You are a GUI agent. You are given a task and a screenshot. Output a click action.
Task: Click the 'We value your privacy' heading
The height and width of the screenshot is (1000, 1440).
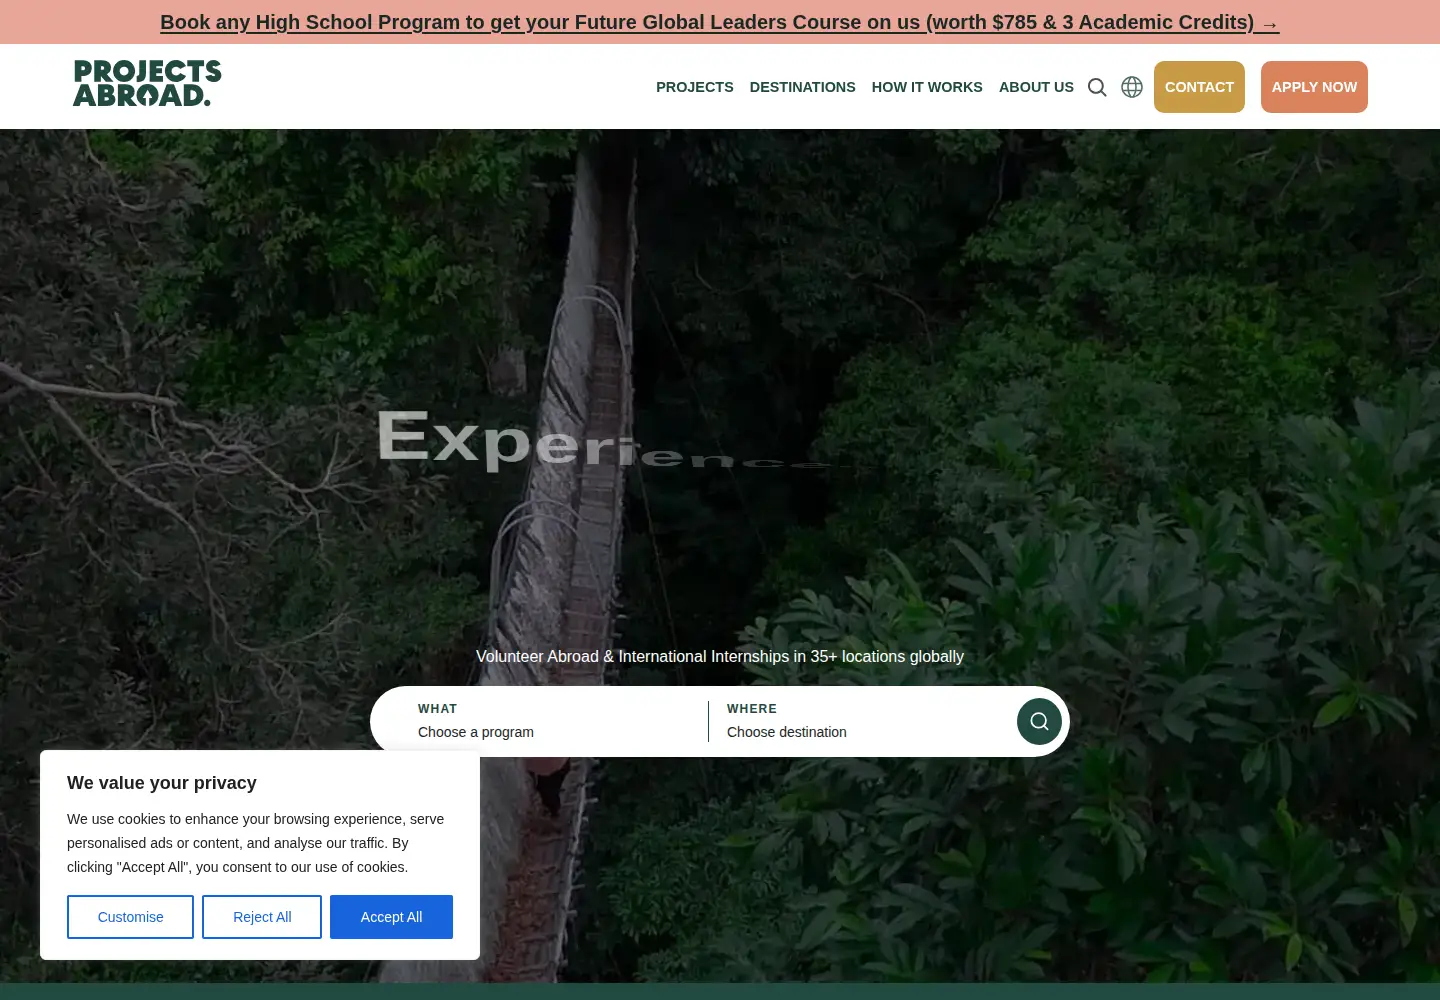162,783
